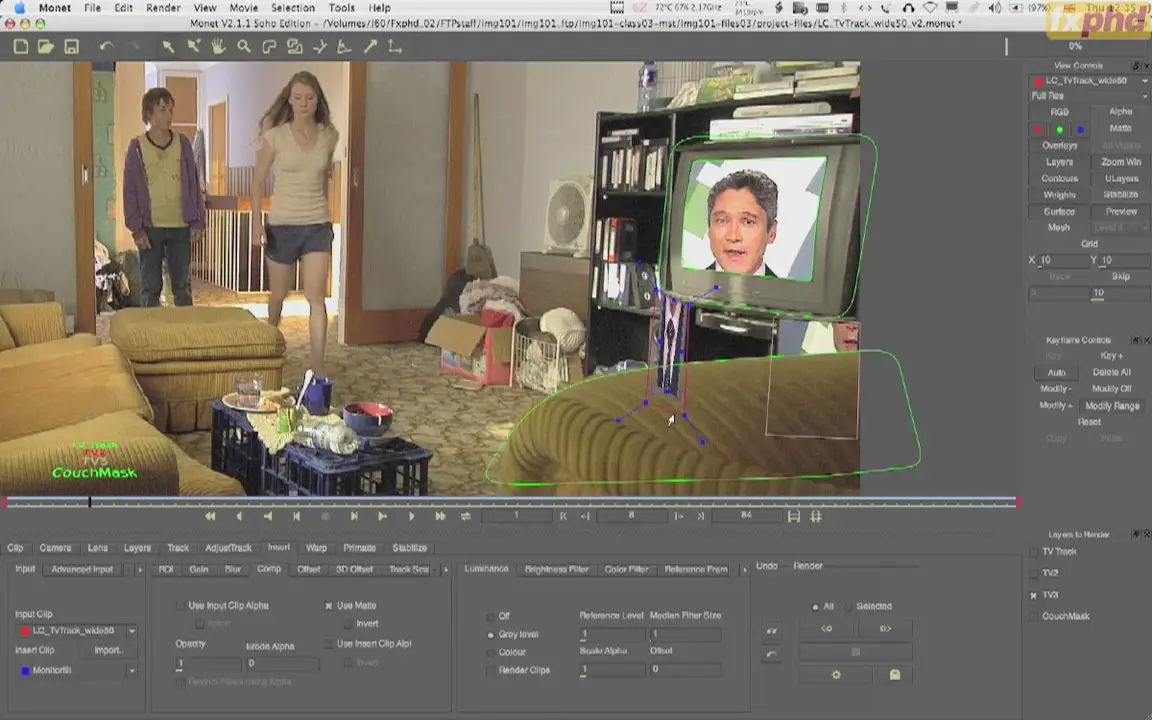Open the Render menu
The height and width of the screenshot is (720, 1152).
pyautogui.click(x=163, y=8)
